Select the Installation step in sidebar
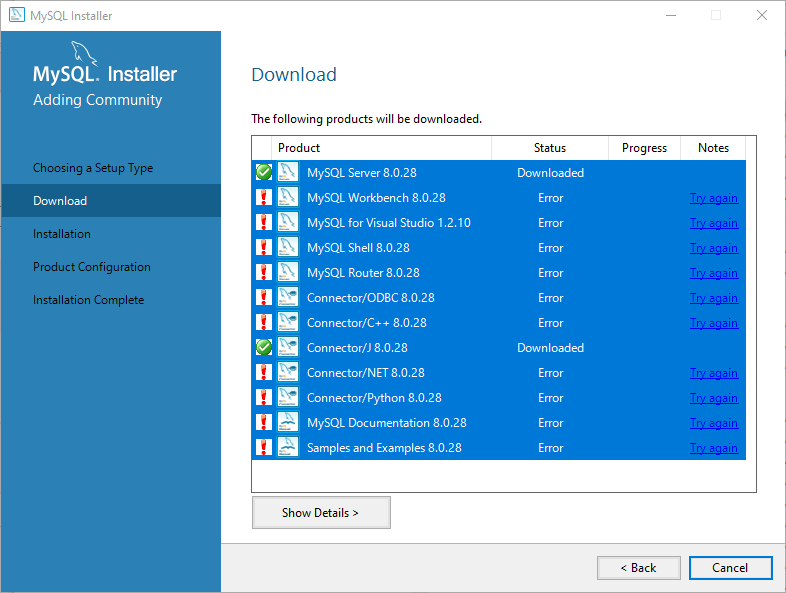The height and width of the screenshot is (593, 786). 62,234
